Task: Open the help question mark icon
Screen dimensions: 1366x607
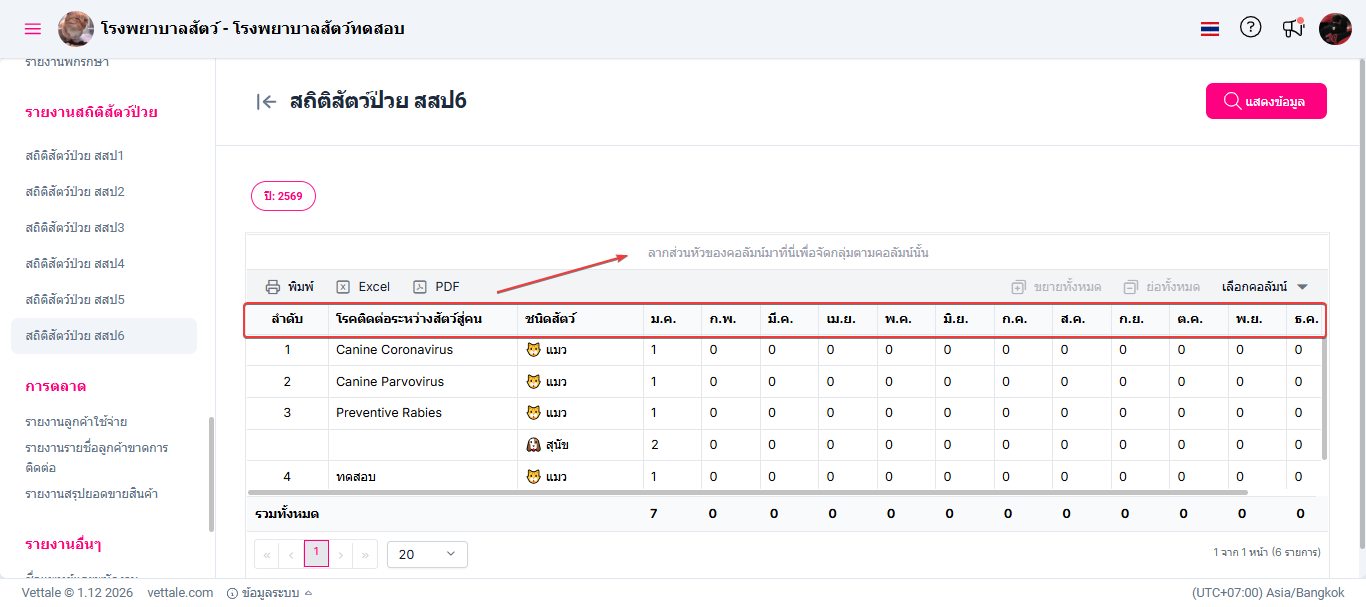Action: point(1251,27)
